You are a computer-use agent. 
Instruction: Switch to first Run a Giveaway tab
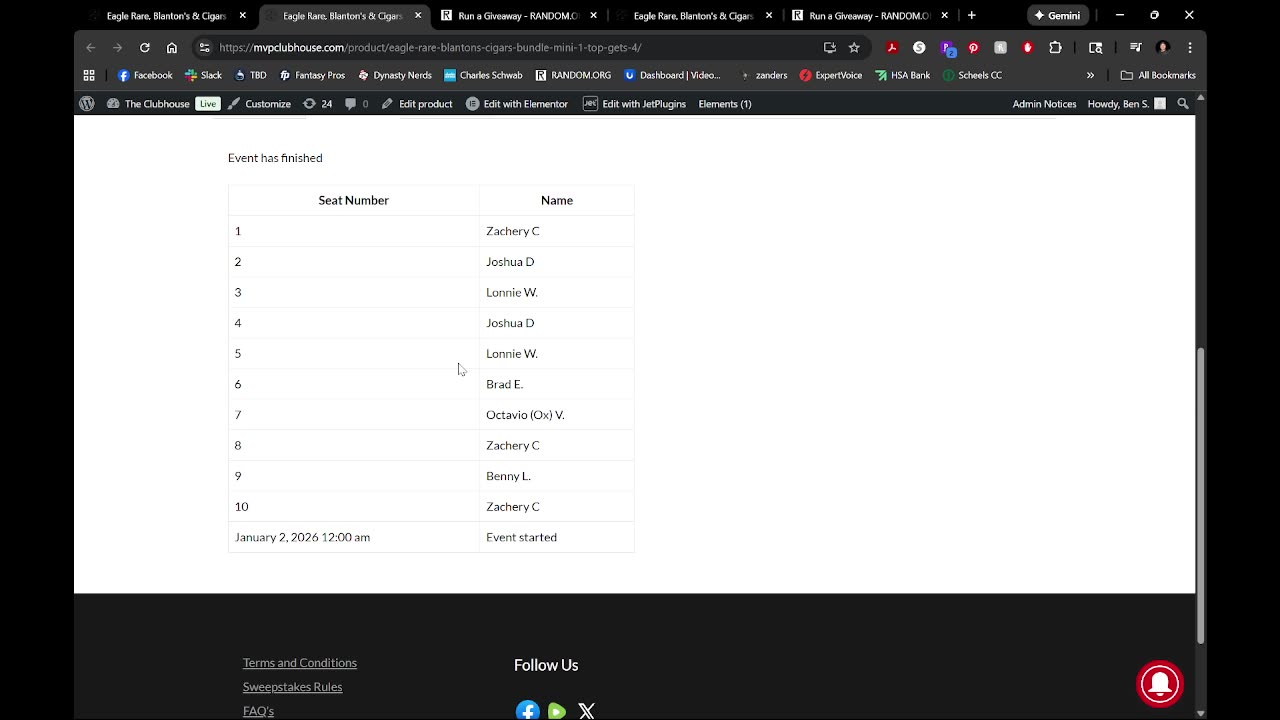tap(518, 16)
